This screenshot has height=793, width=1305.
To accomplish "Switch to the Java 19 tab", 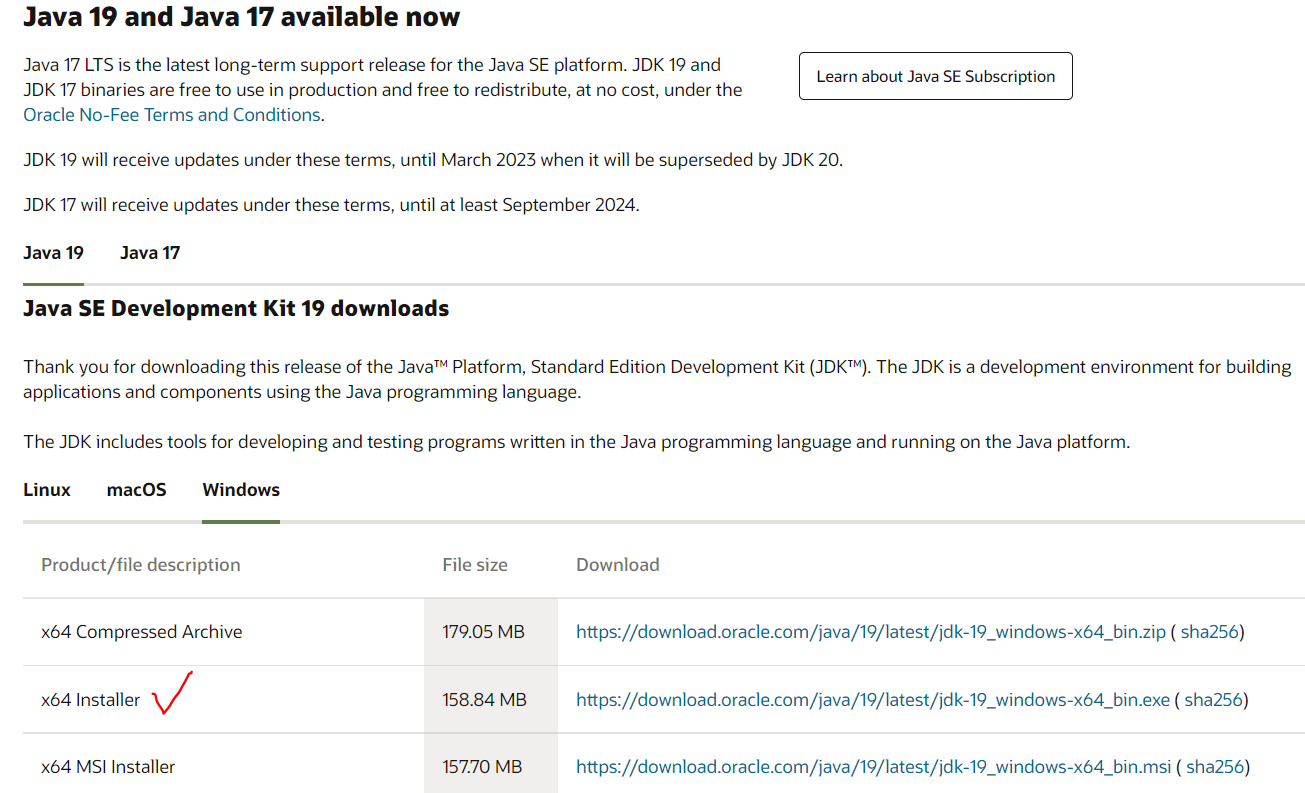I will (53, 253).
